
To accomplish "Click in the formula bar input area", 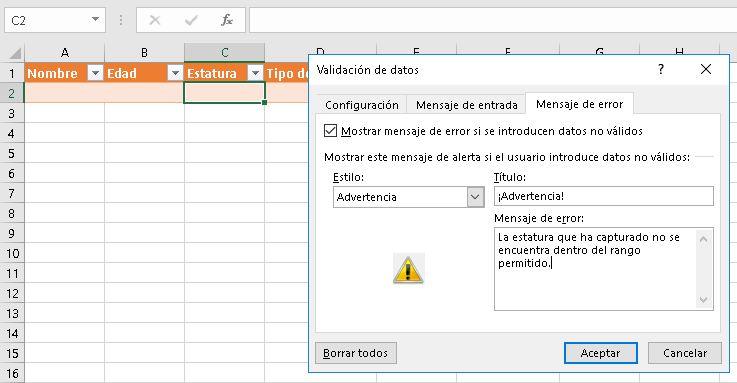I will tap(493, 20).
